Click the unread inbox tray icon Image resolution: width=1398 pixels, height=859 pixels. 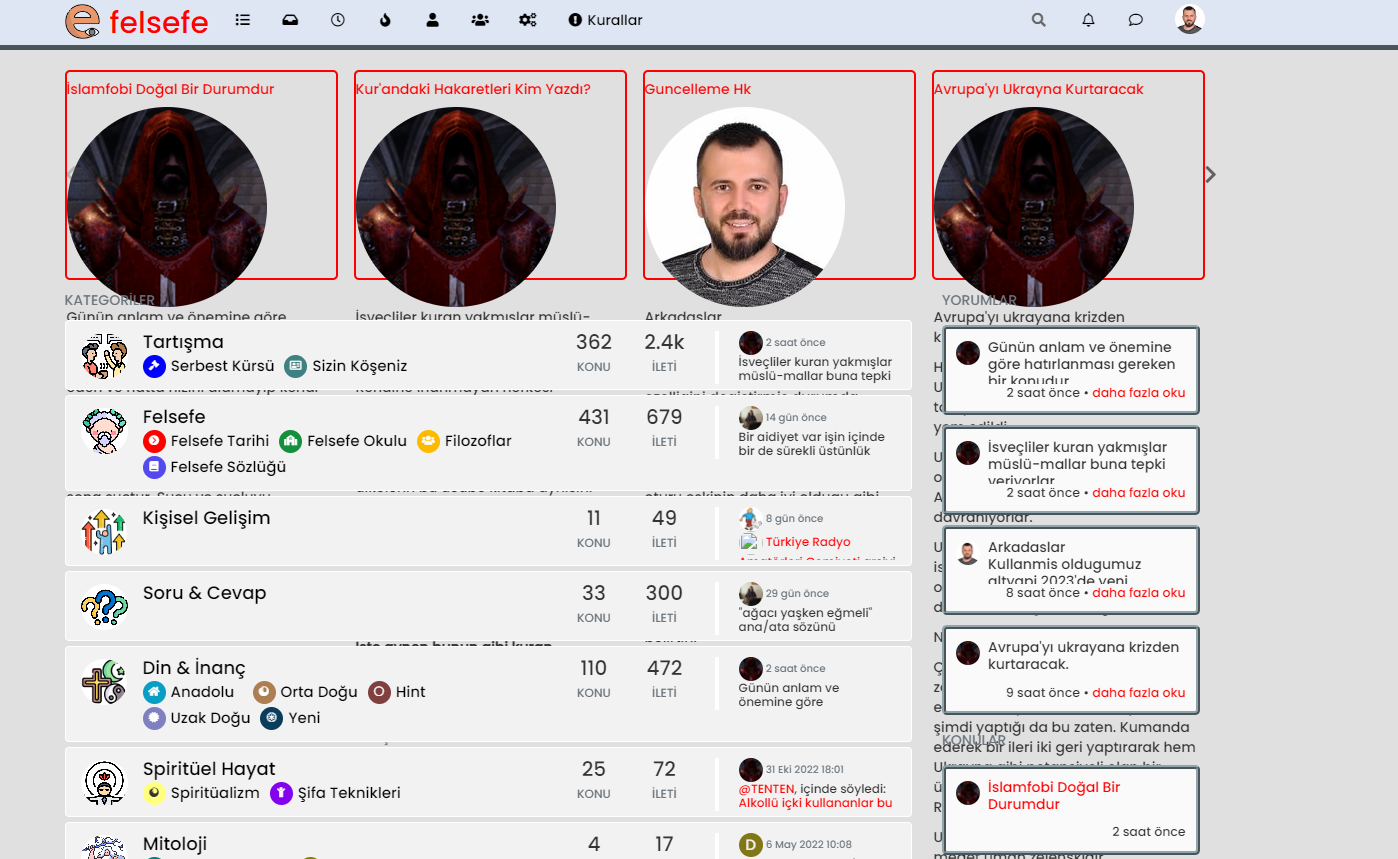(290, 20)
